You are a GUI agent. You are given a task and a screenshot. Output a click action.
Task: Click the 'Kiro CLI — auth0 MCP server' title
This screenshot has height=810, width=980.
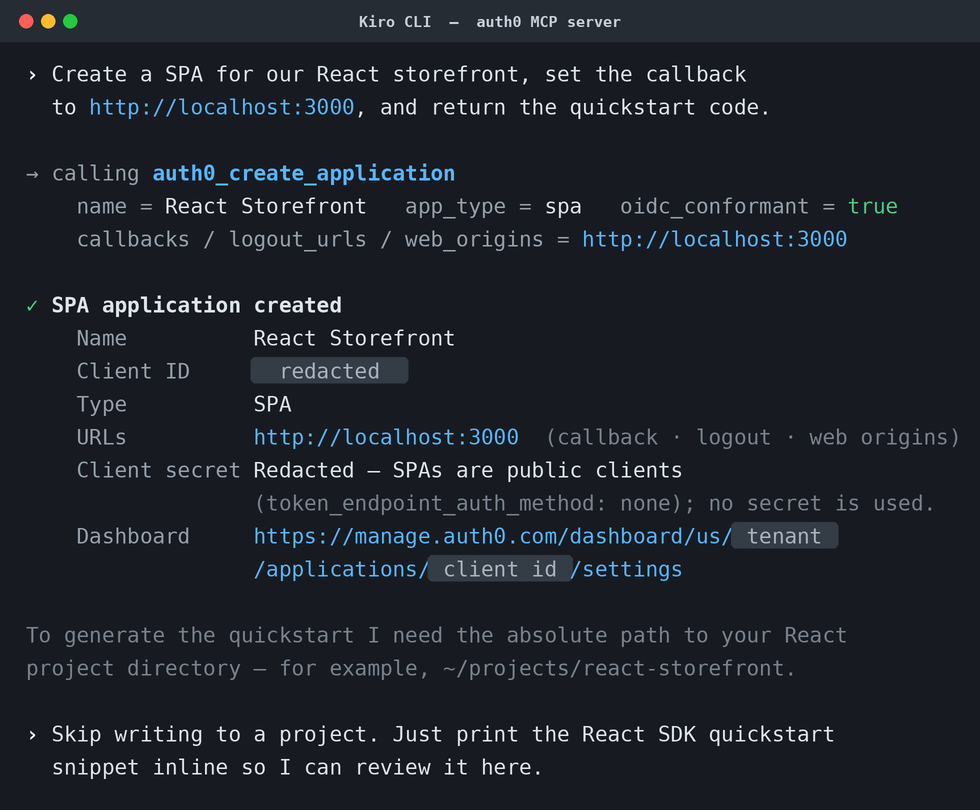tap(490, 22)
